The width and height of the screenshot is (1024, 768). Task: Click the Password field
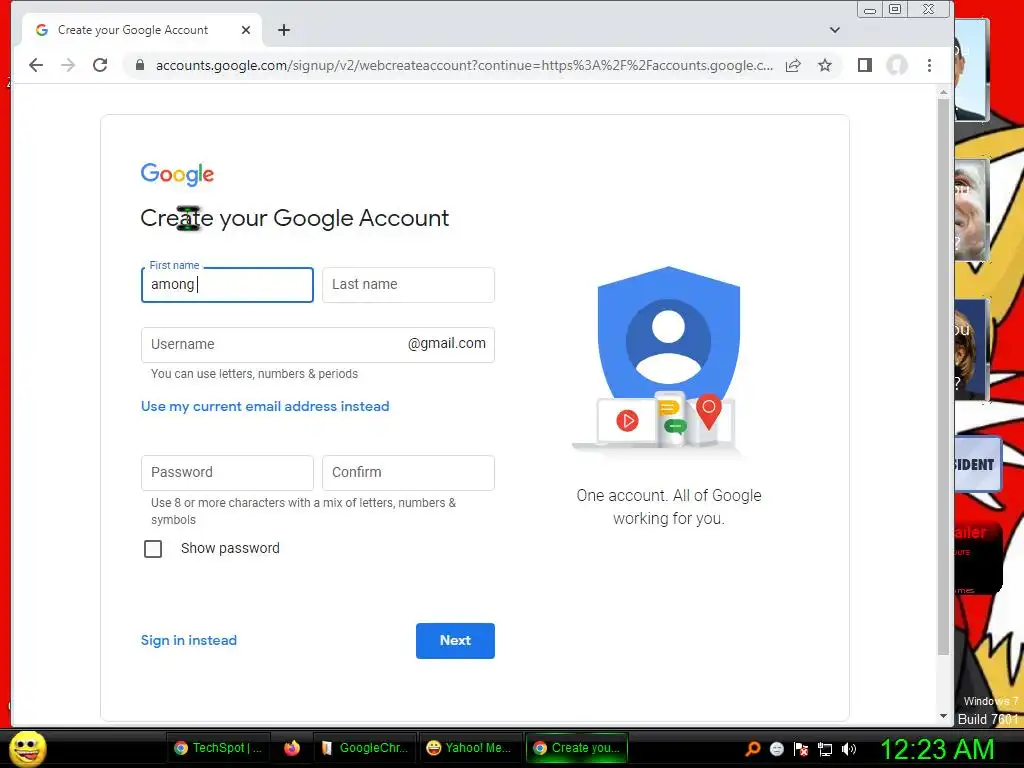coord(227,473)
